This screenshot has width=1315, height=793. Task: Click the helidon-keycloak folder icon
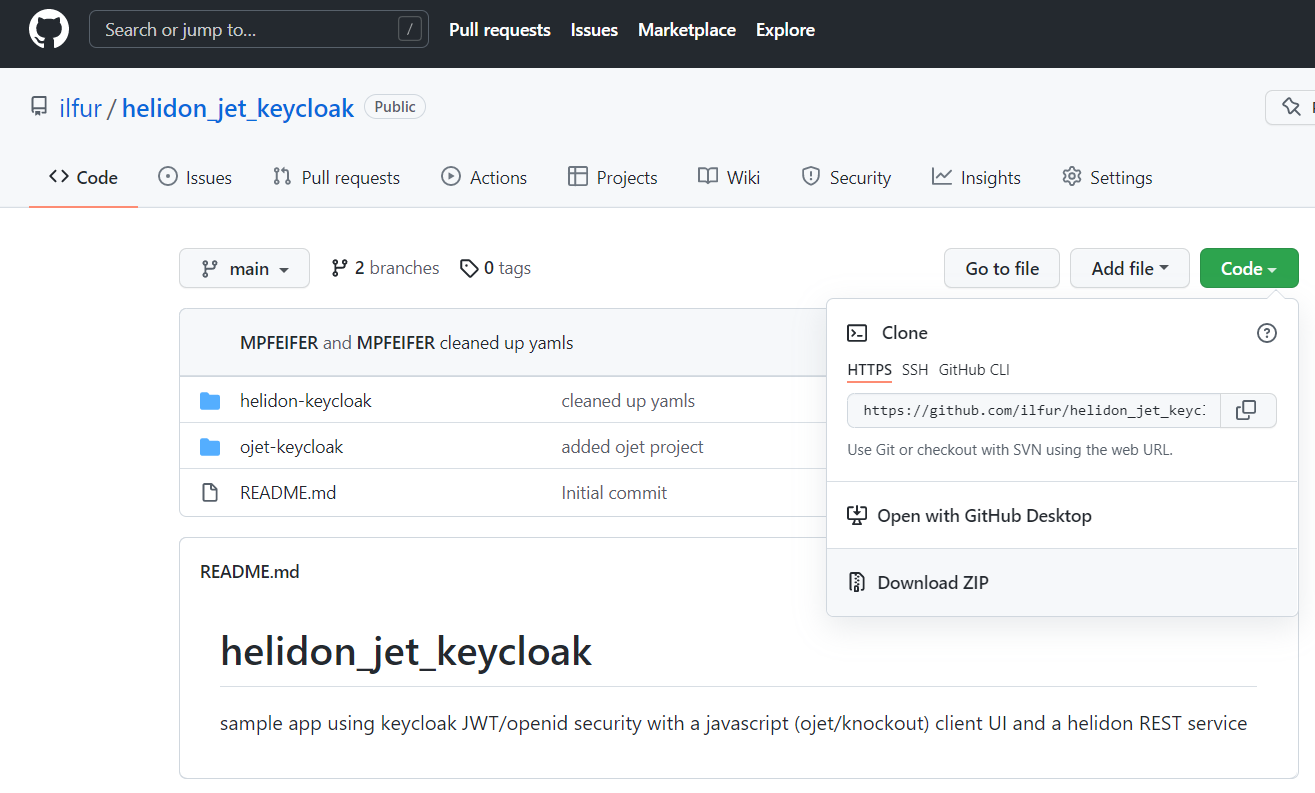(210, 401)
